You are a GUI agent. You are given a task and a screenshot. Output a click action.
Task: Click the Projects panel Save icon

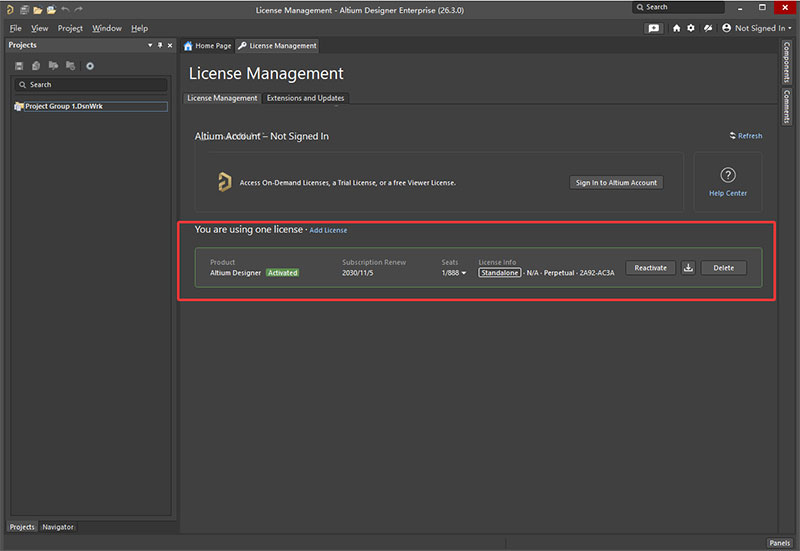pyautogui.click(x=19, y=66)
